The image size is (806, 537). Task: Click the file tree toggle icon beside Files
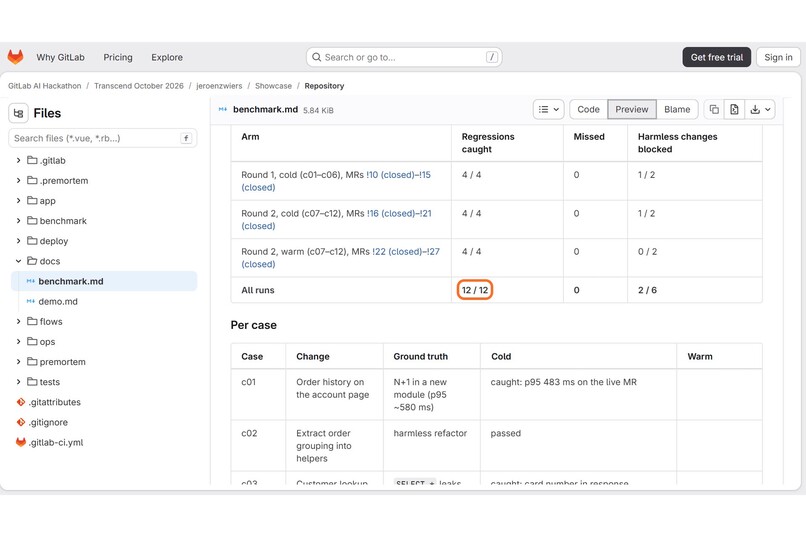19,113
